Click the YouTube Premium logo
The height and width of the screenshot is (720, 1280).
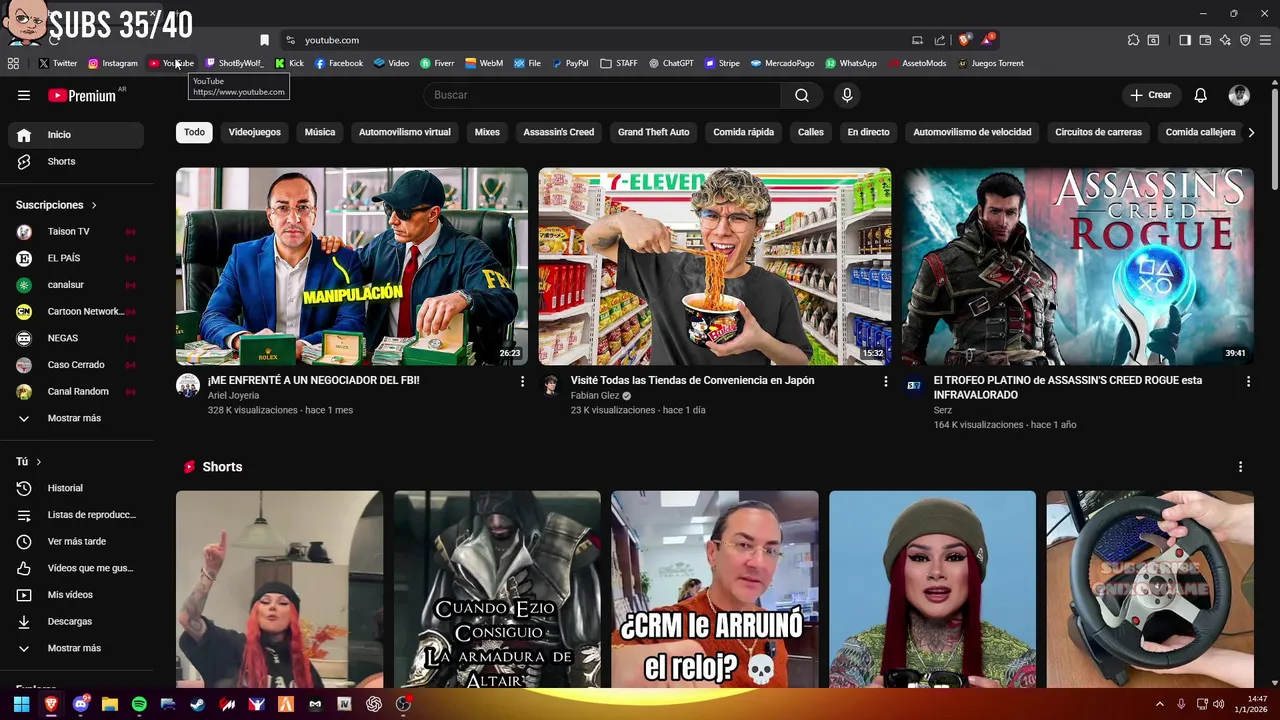coord(82,95)
